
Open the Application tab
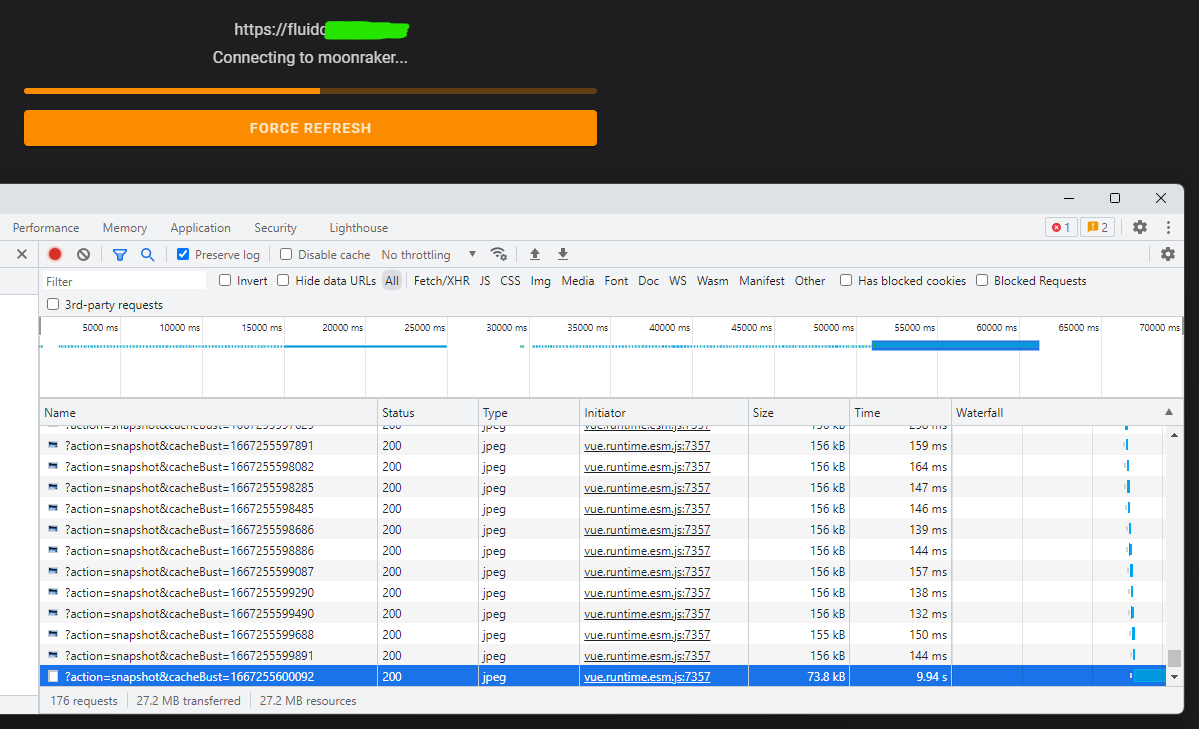click(x=200, y=228)
